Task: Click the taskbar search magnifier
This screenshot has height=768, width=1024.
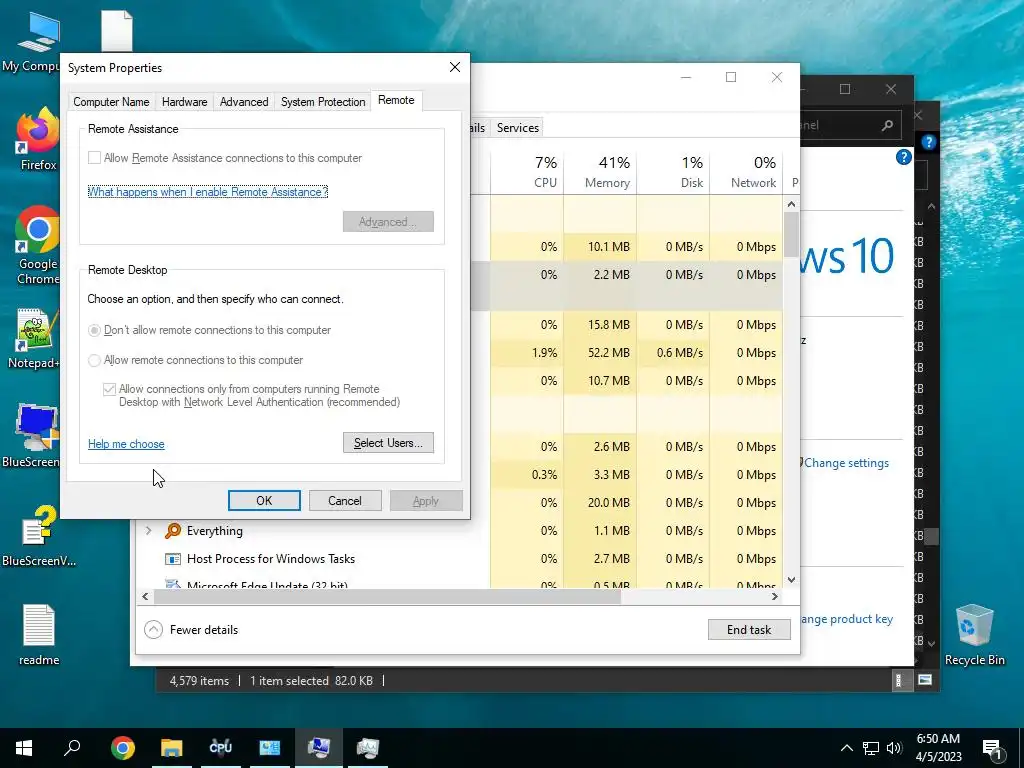Action: point(72,748)
